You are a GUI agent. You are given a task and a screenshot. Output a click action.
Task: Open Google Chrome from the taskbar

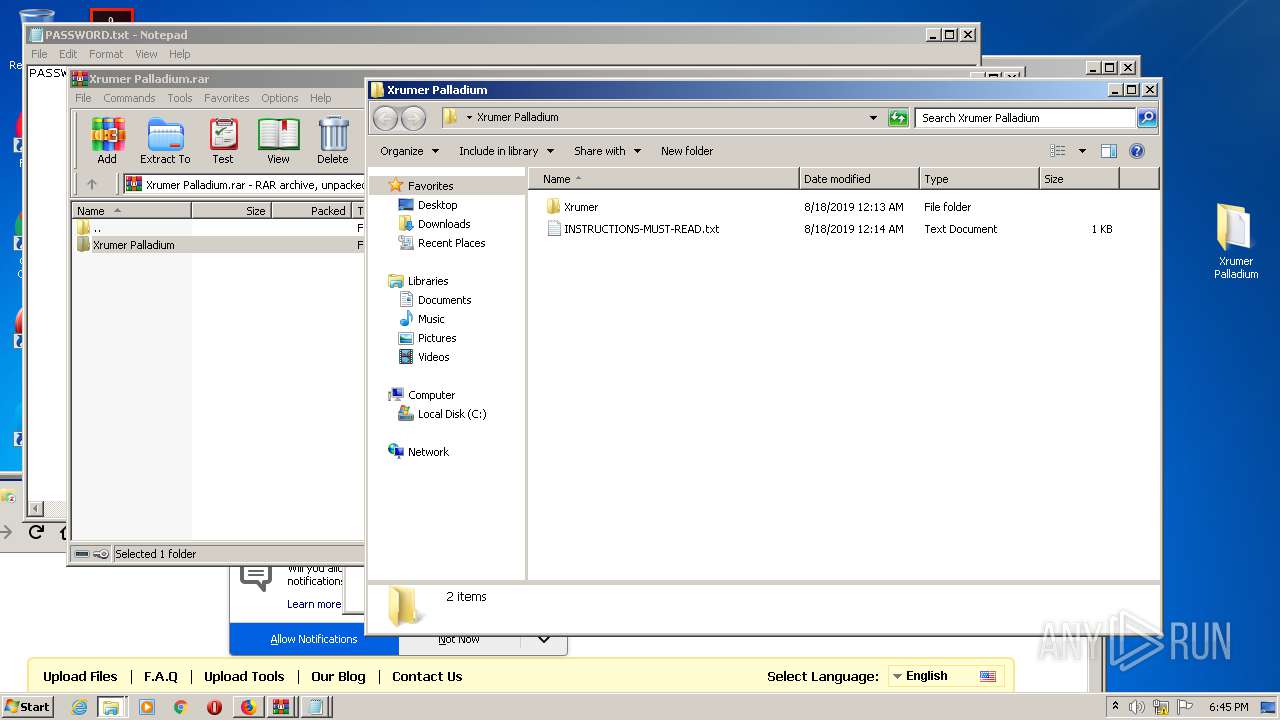pyautogui.click(x=180, y=707)
